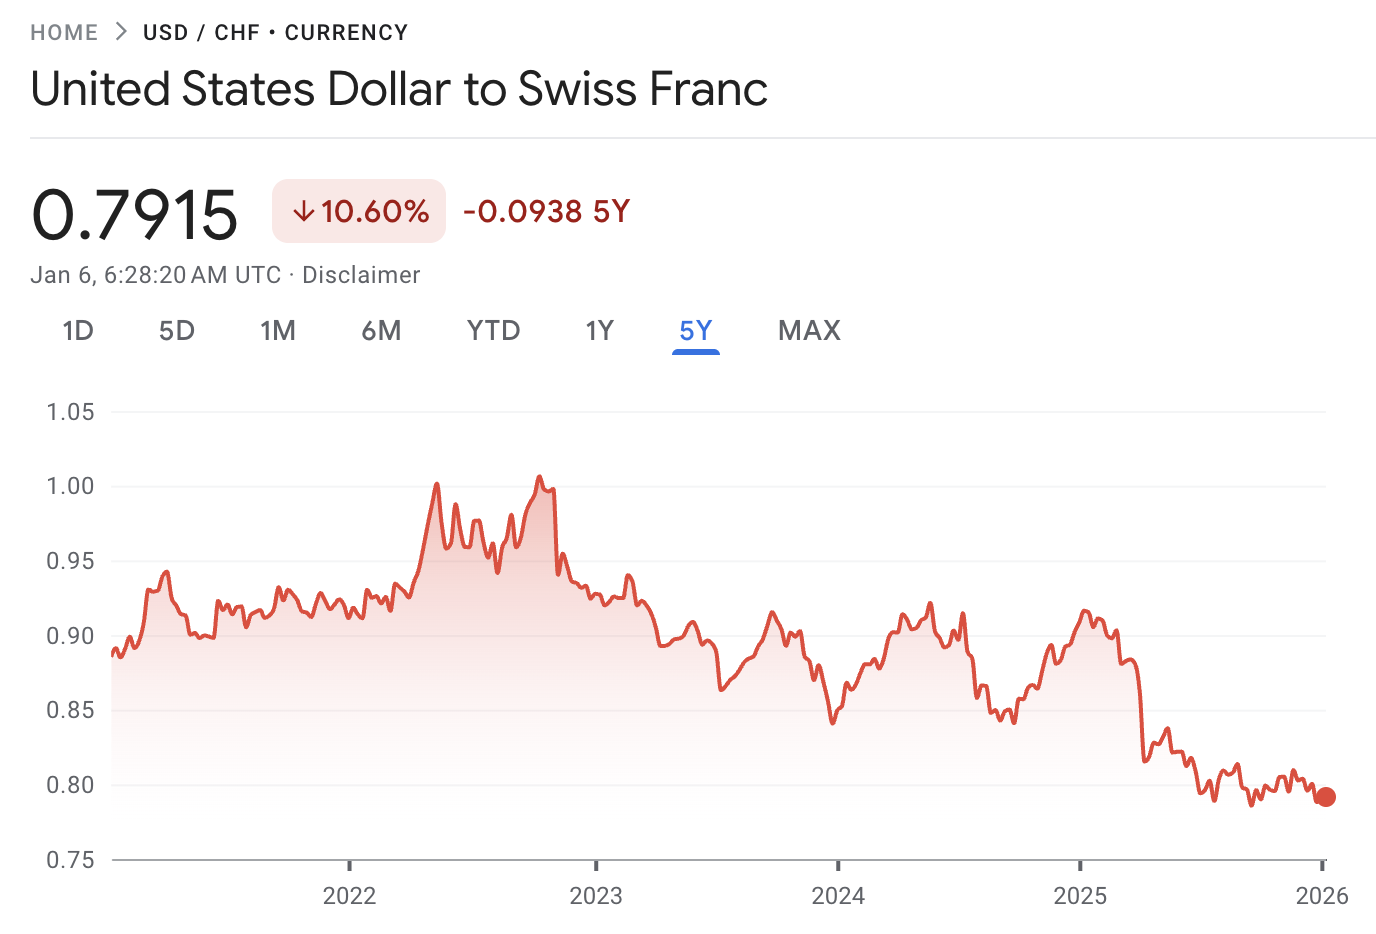This screenshot has width=1376, height=934.
Task: Click the 2024 label on the x-axis
Action: tap(841, 896)
